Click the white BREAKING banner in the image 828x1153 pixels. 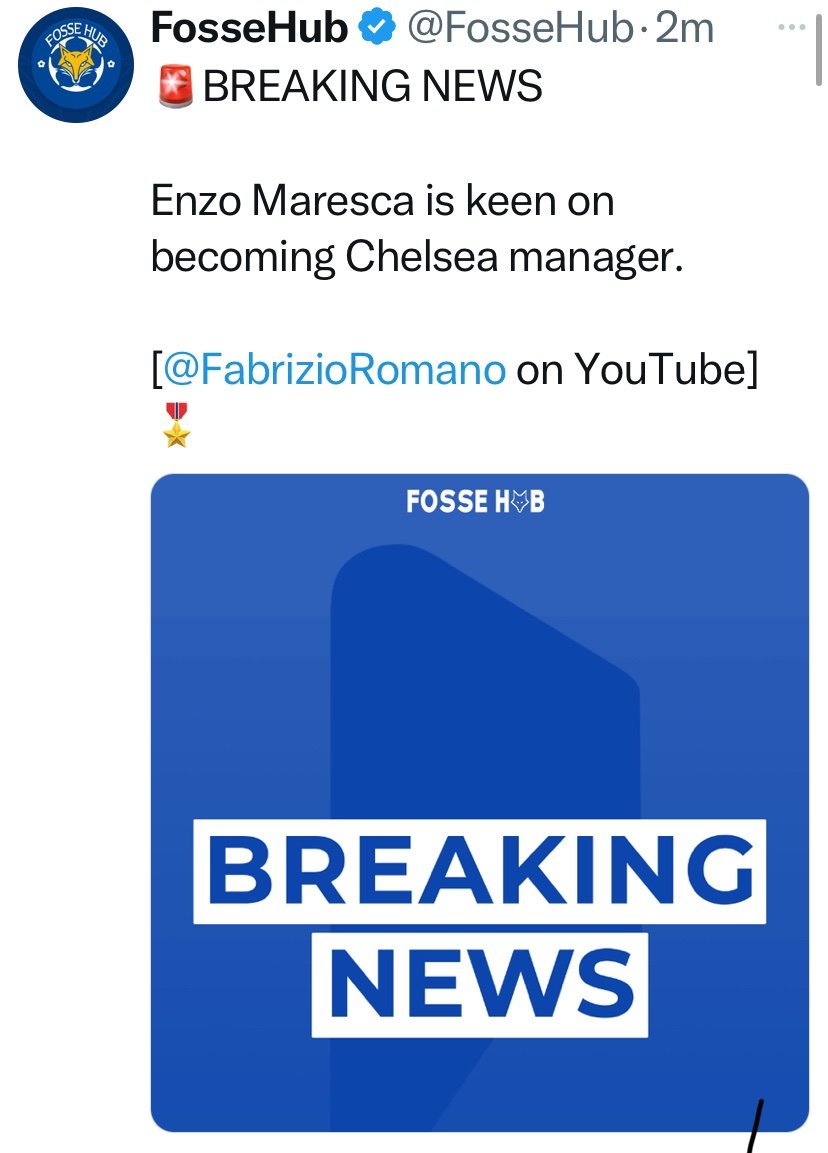click(479, 871)
